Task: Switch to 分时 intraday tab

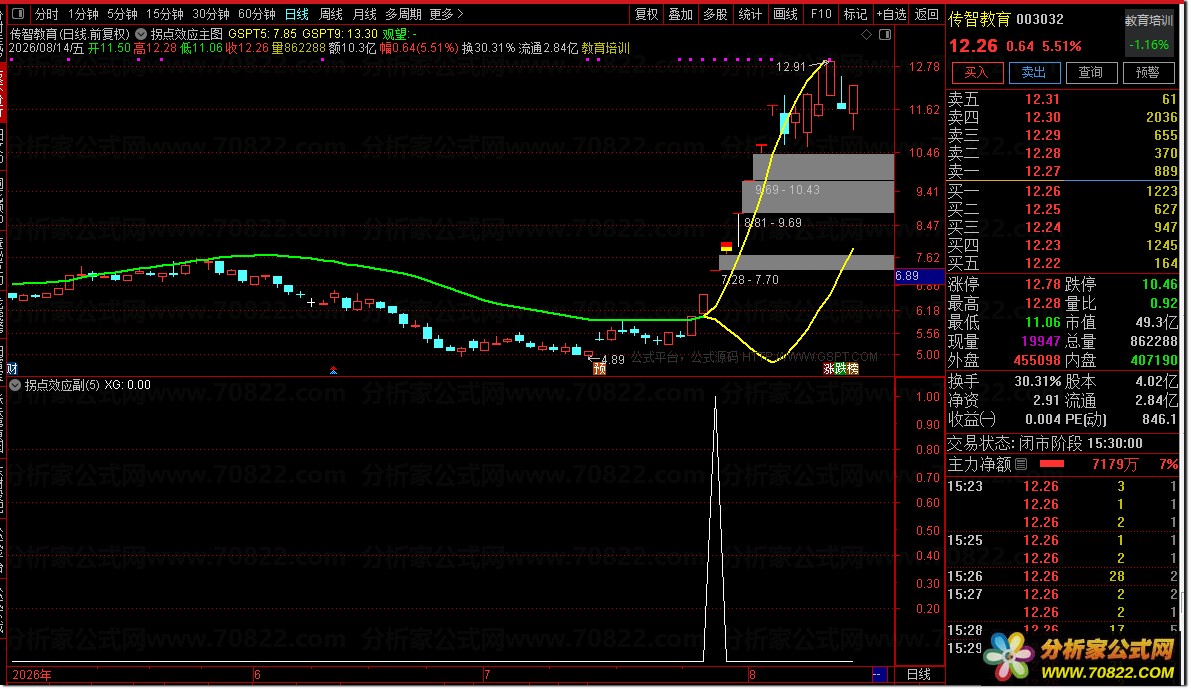Action: [x=46, y=14]
